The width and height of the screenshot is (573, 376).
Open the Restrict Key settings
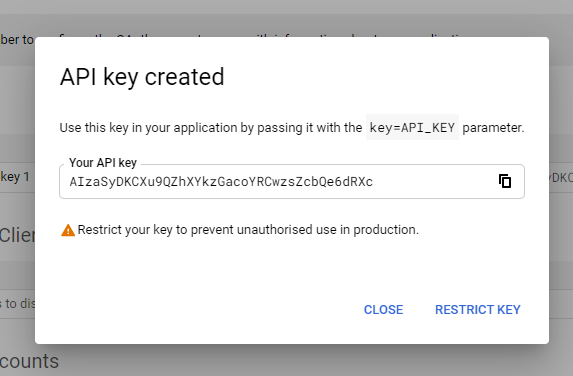click(x=478, y=309)
